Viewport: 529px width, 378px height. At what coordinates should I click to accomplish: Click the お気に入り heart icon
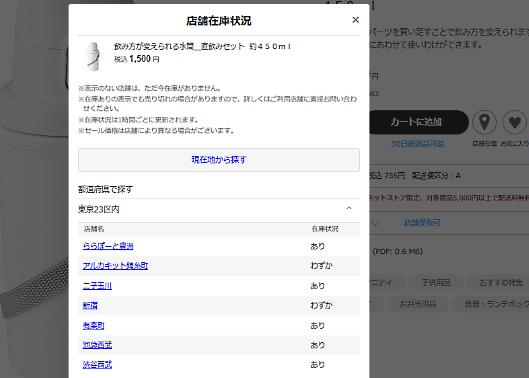(514, 122)
